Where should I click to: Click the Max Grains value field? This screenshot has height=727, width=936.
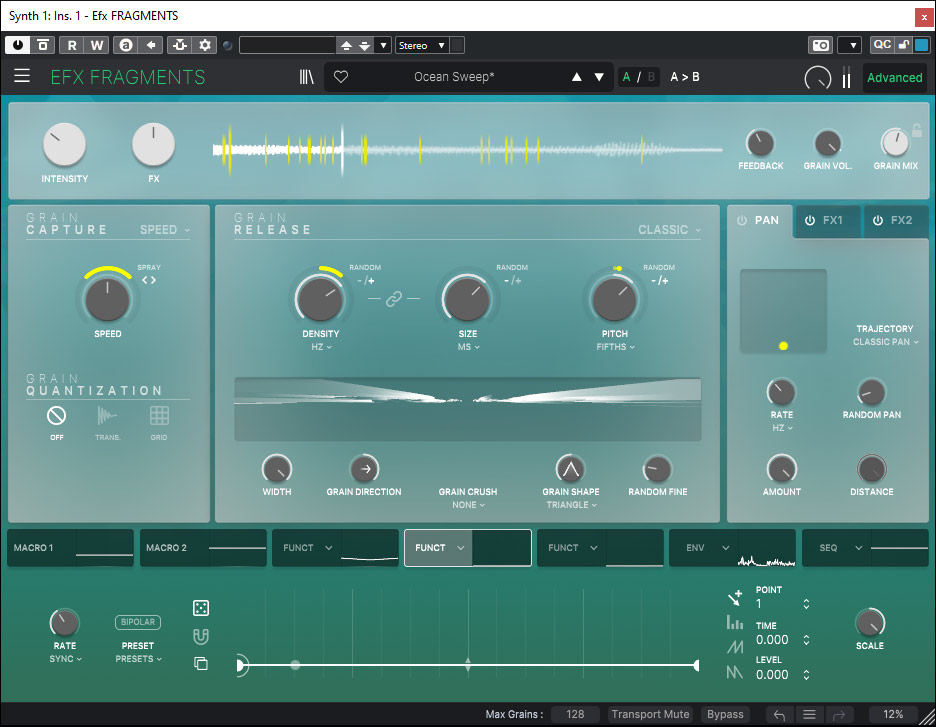point(575,714)
